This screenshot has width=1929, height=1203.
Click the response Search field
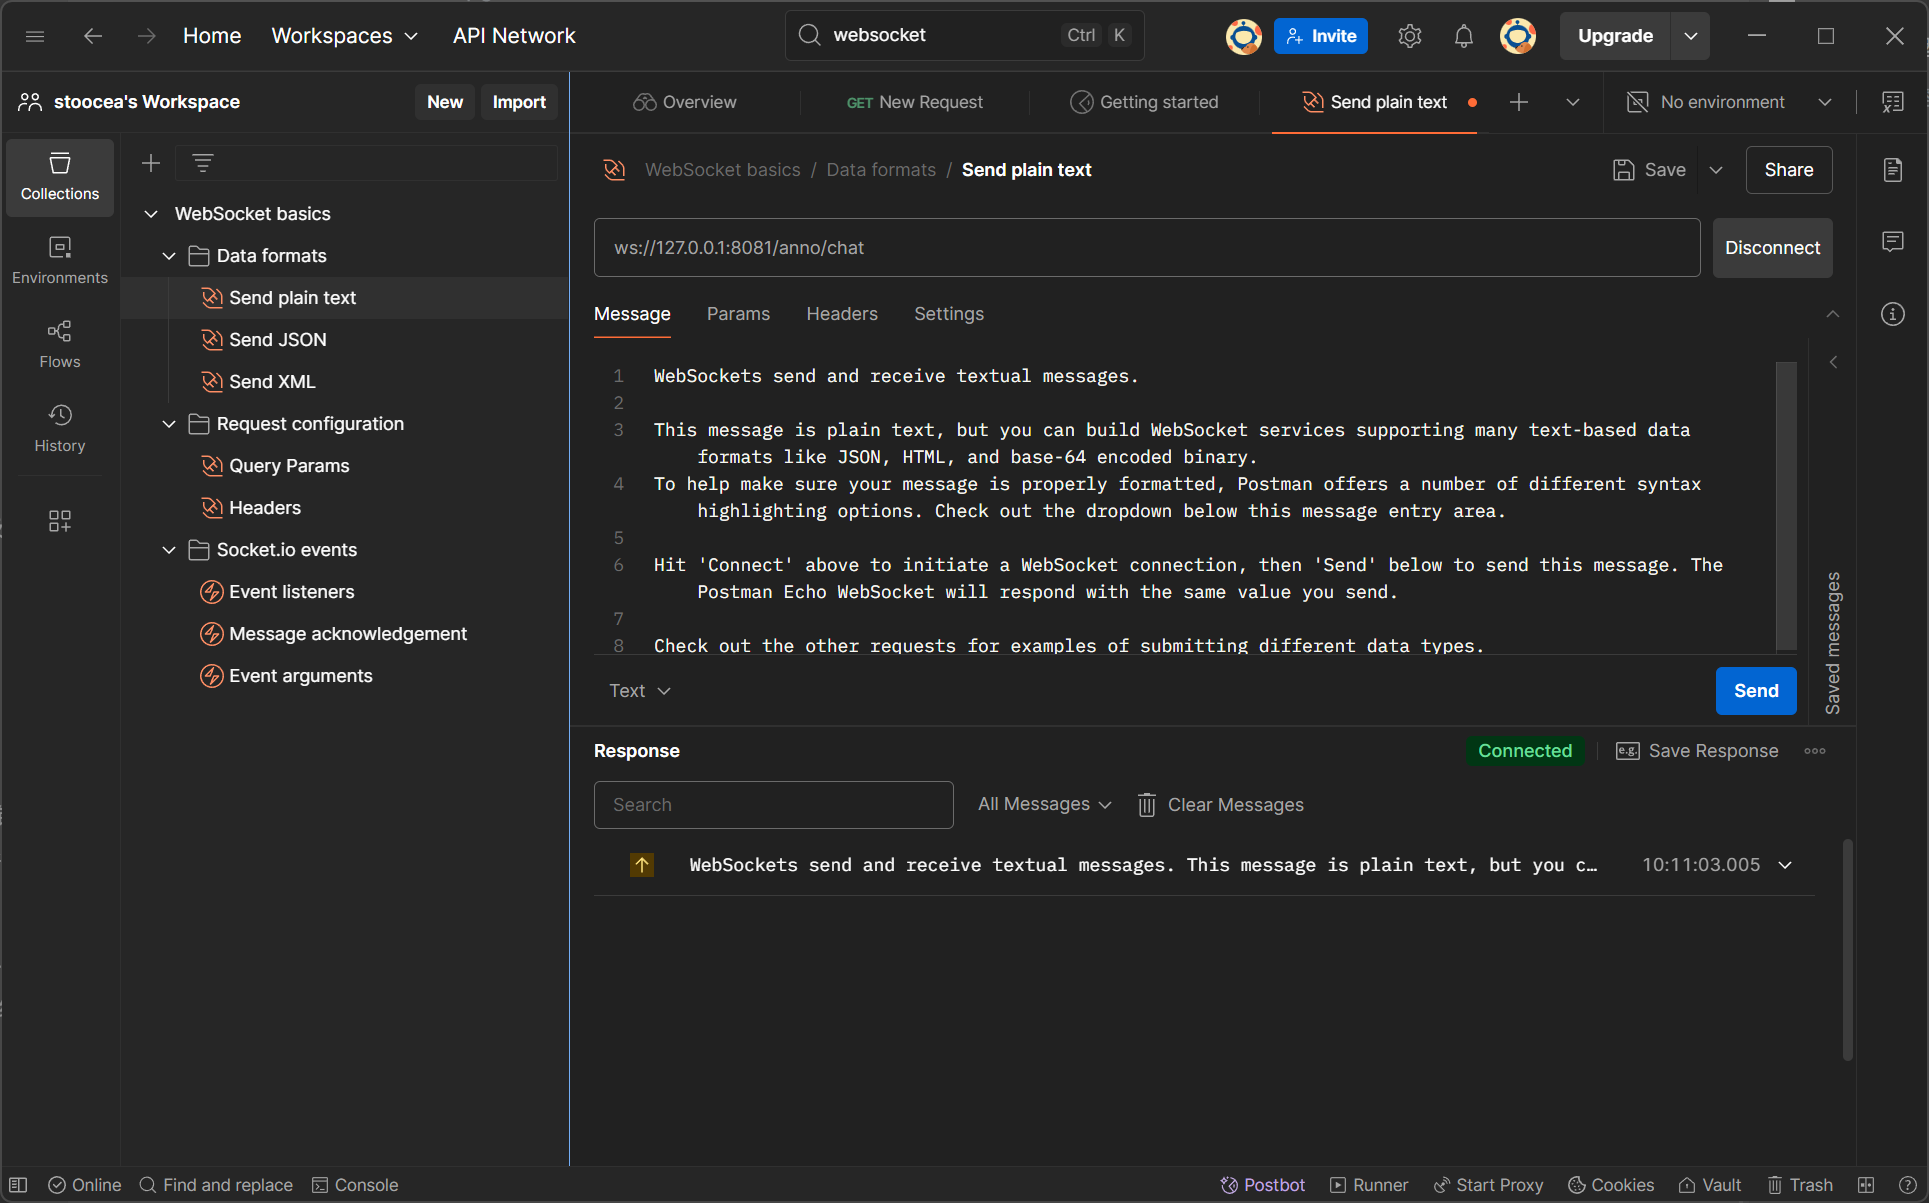coord(773,805)
